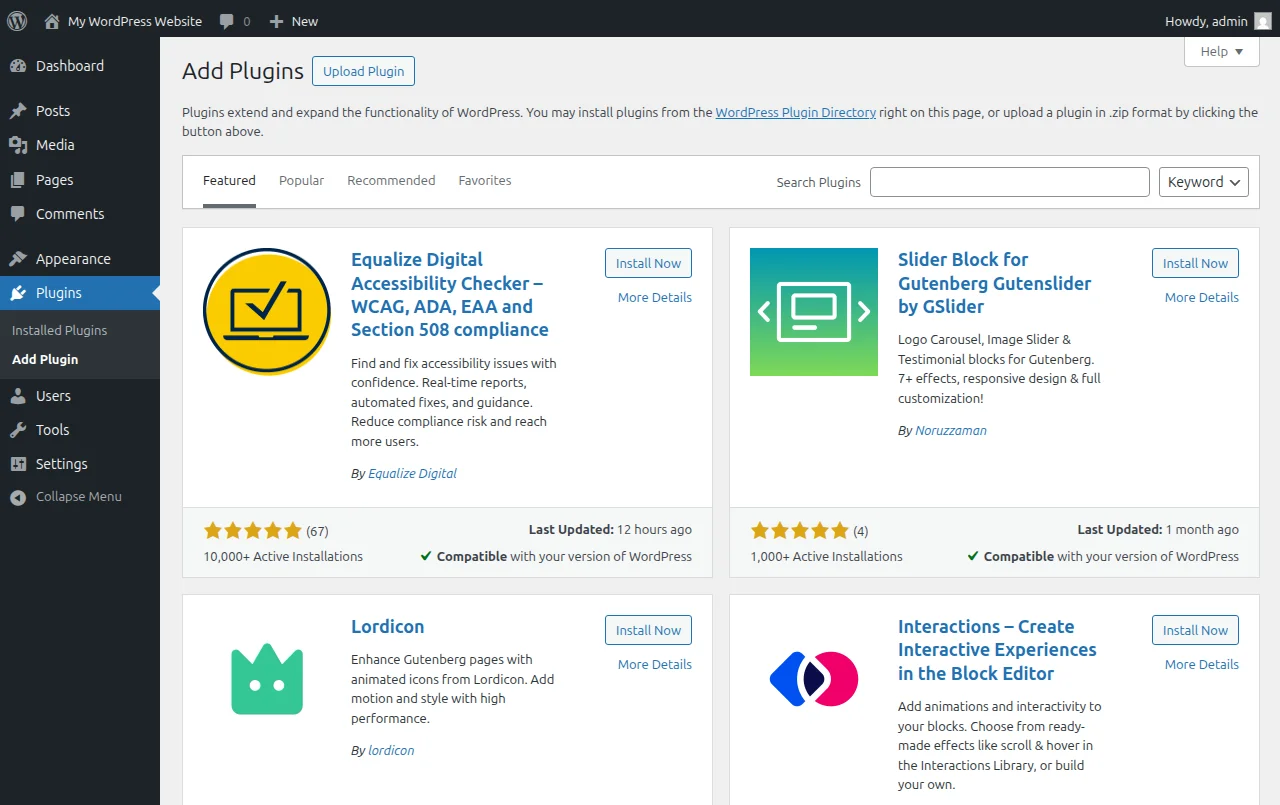
Task: Open the Keyword search filter dropdown
Action: coord(1203,181)
